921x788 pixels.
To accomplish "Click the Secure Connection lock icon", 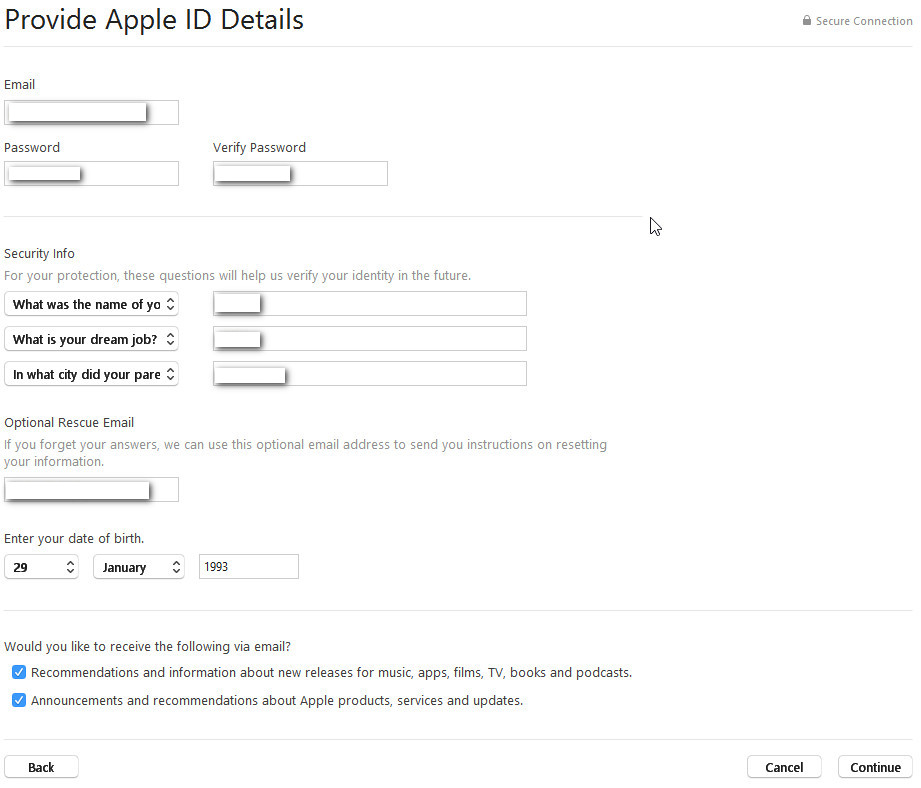I will tap(806, 21).
